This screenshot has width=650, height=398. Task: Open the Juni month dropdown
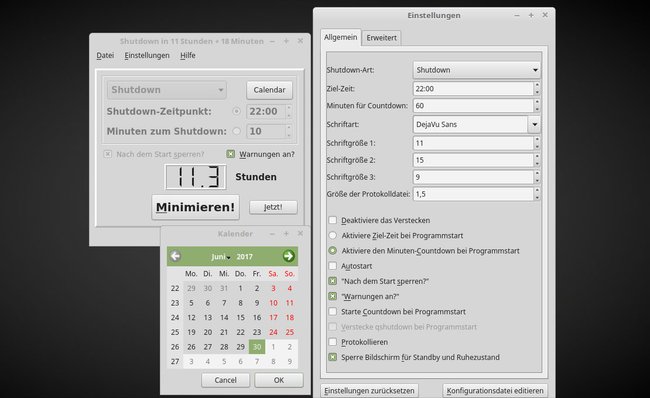(221, 257)
